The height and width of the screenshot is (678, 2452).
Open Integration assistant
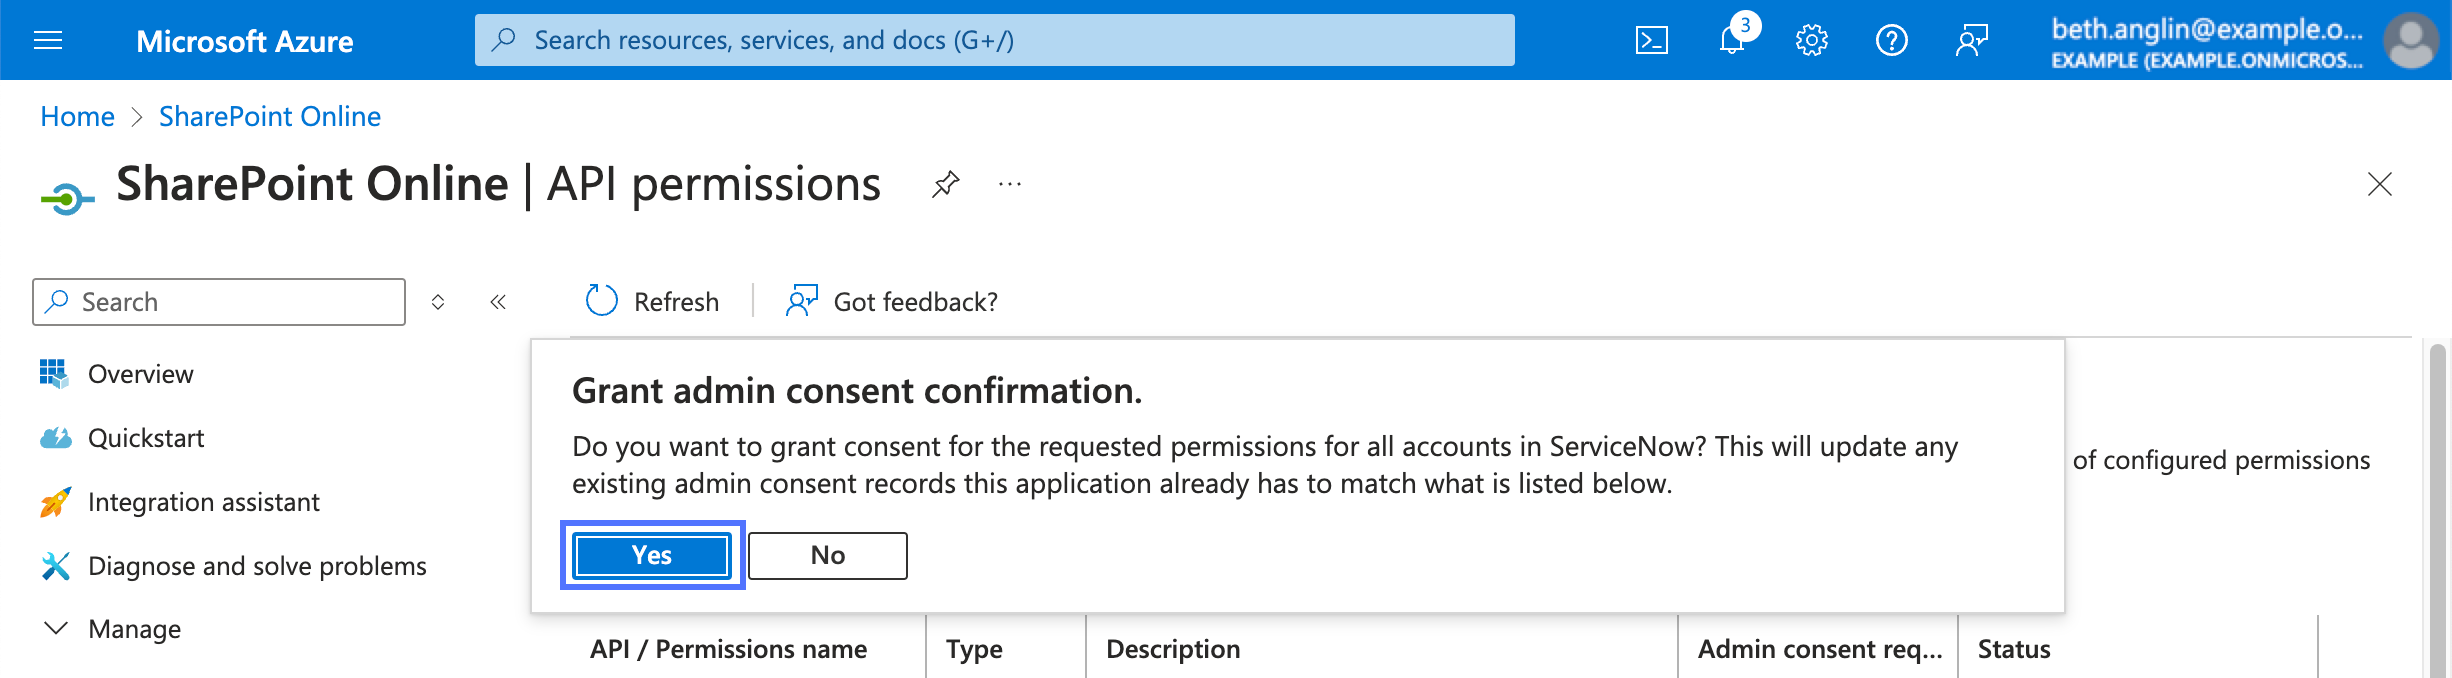204,502
